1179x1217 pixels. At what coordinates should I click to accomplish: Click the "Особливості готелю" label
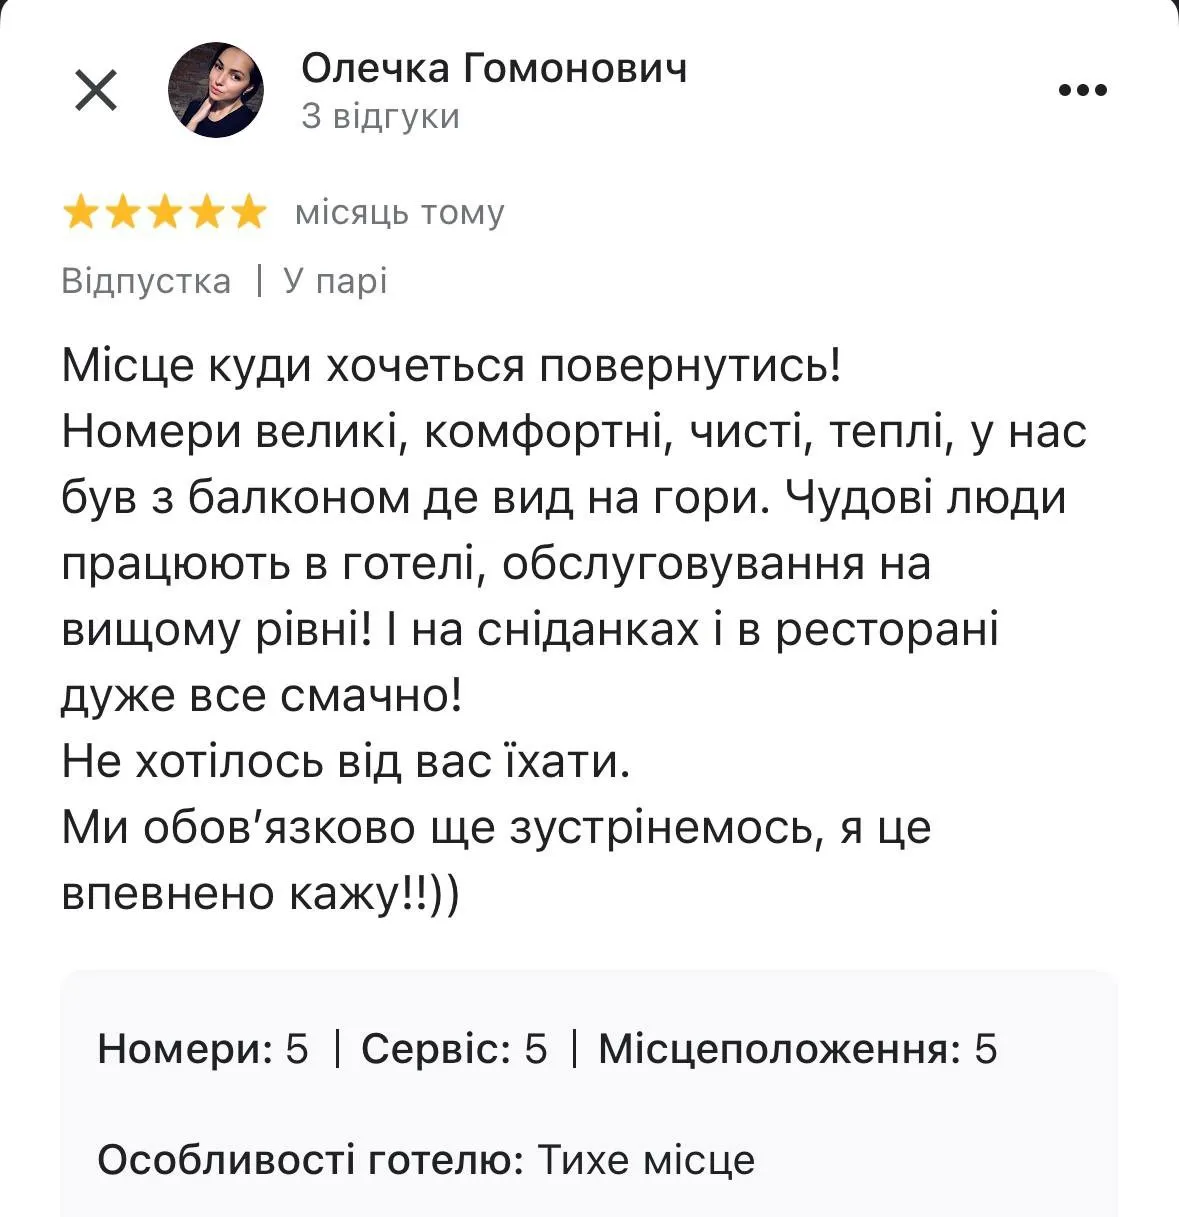click(x=310, y=1160)
